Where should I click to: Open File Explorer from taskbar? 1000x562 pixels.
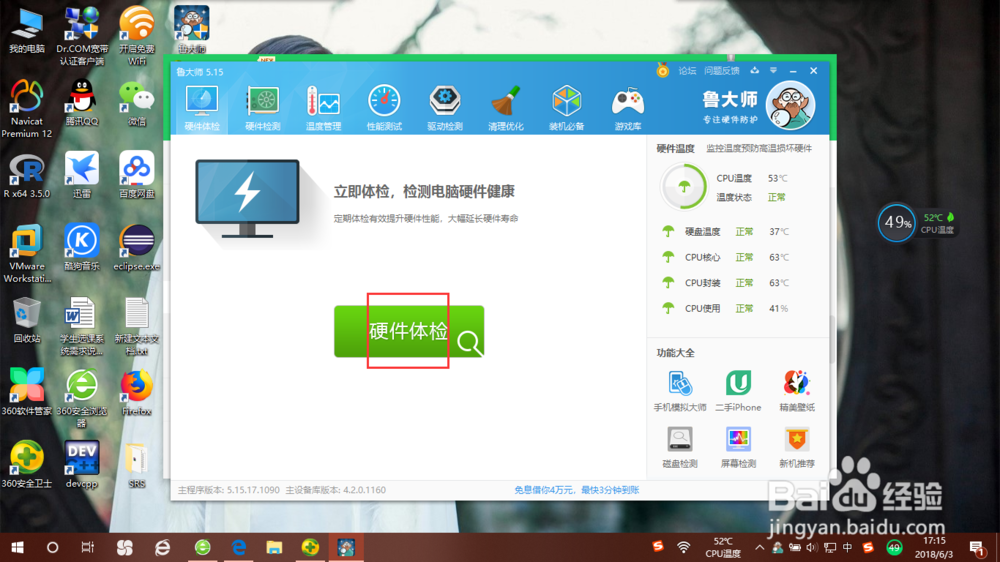tap(274, 547)
